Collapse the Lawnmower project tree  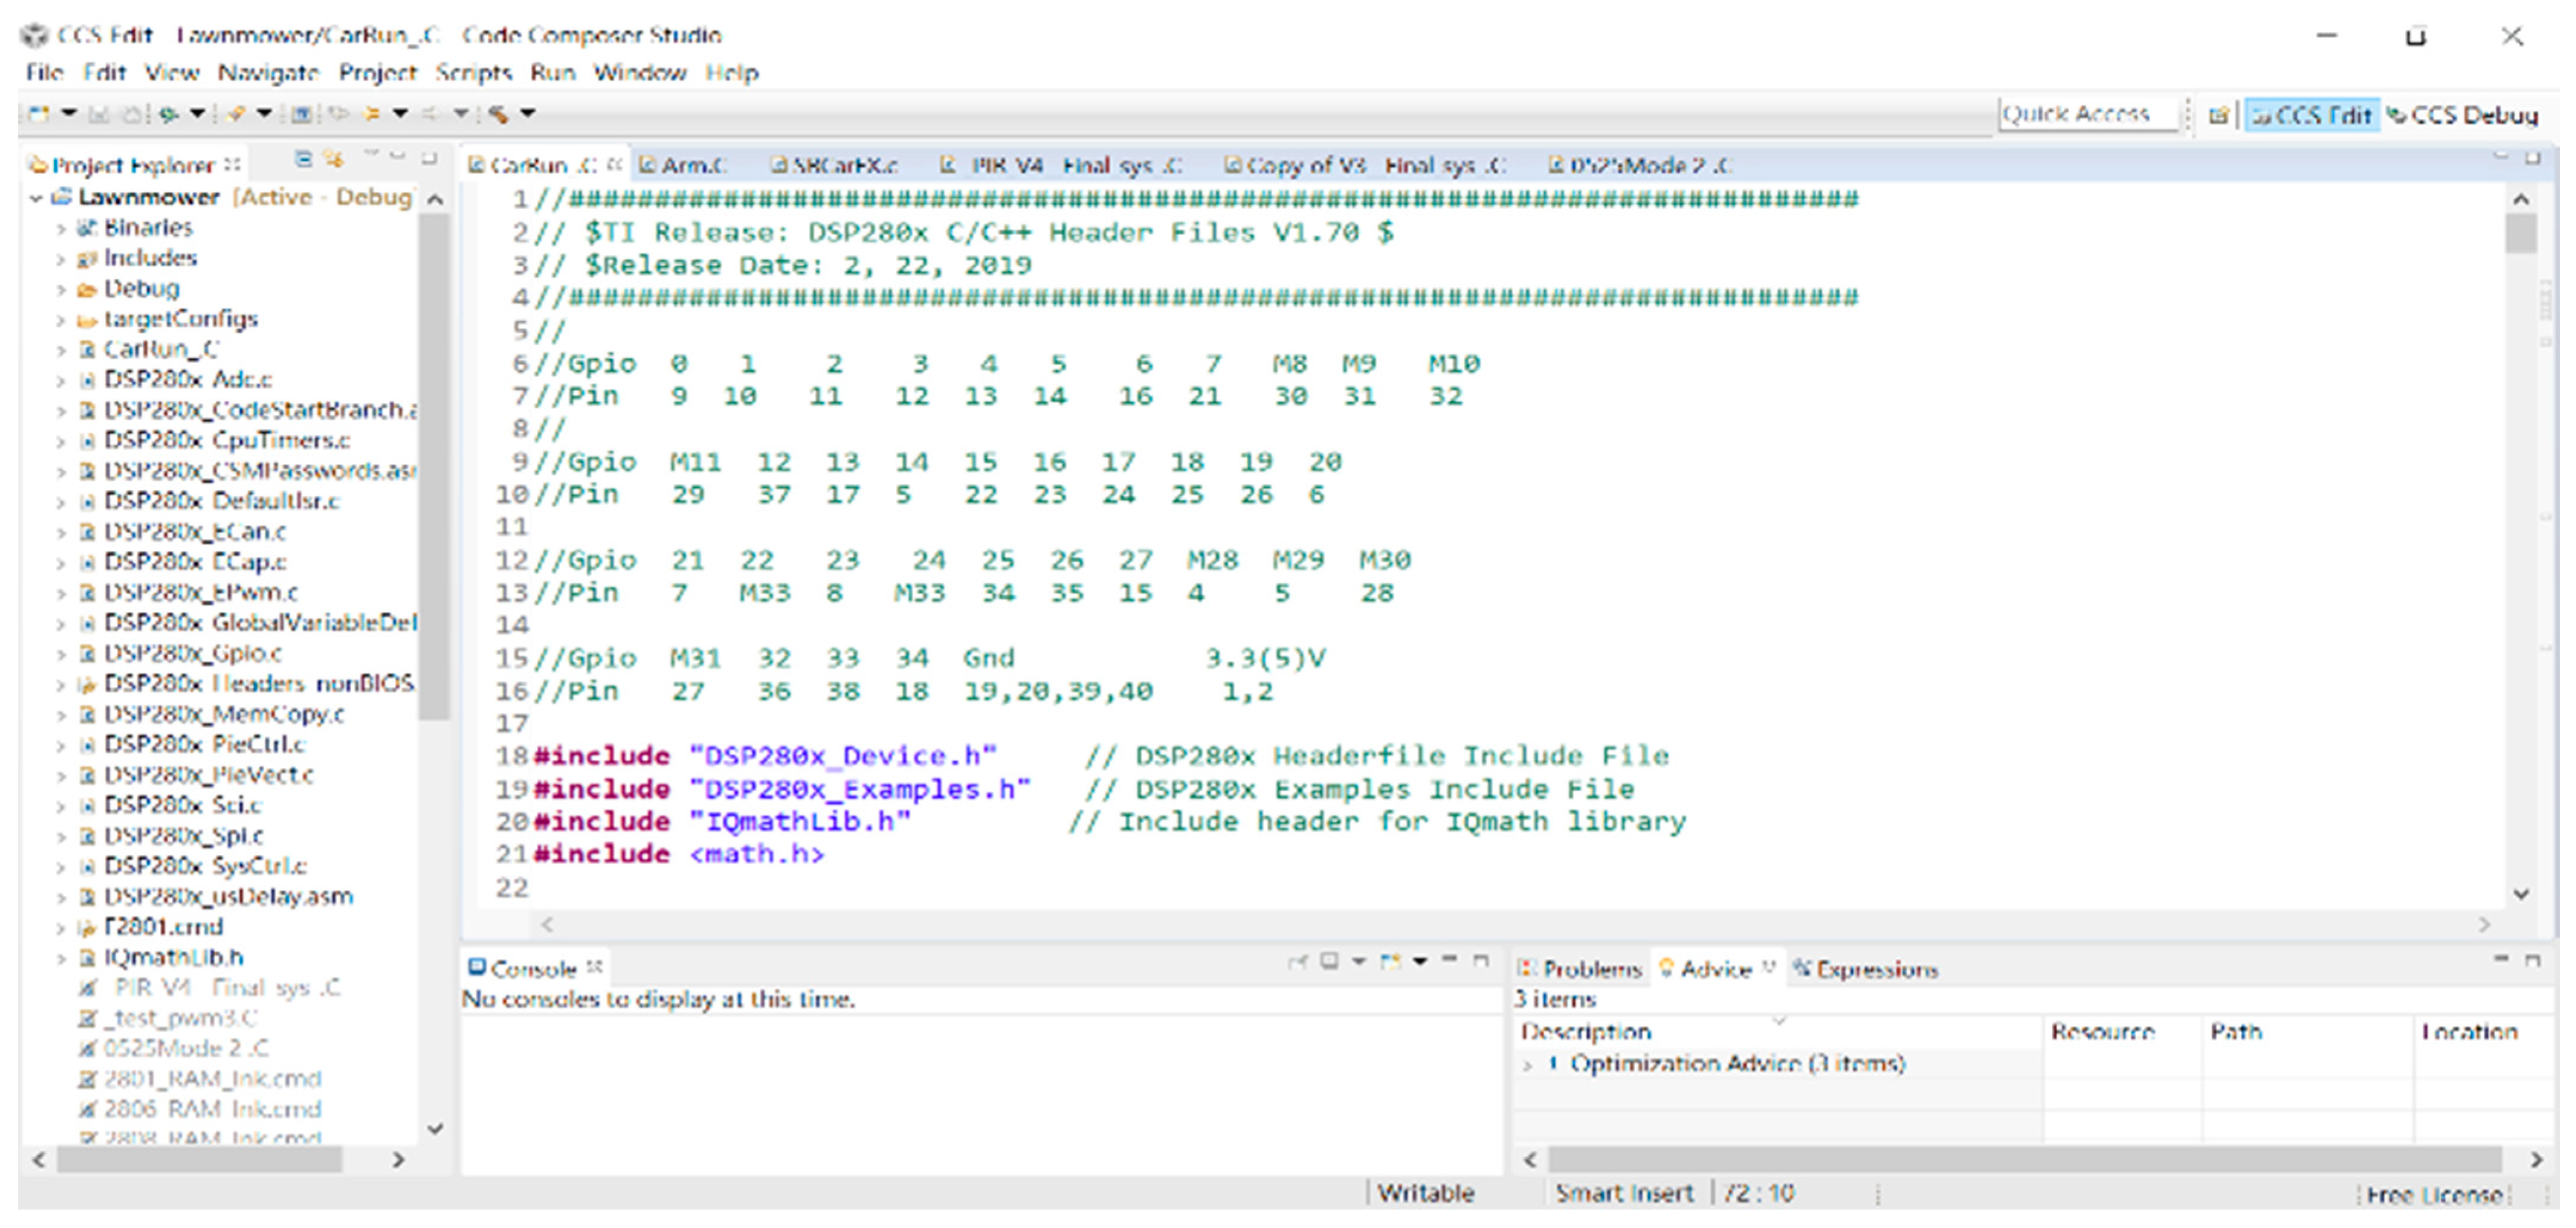pyautogui.click(x=36, y=198)
